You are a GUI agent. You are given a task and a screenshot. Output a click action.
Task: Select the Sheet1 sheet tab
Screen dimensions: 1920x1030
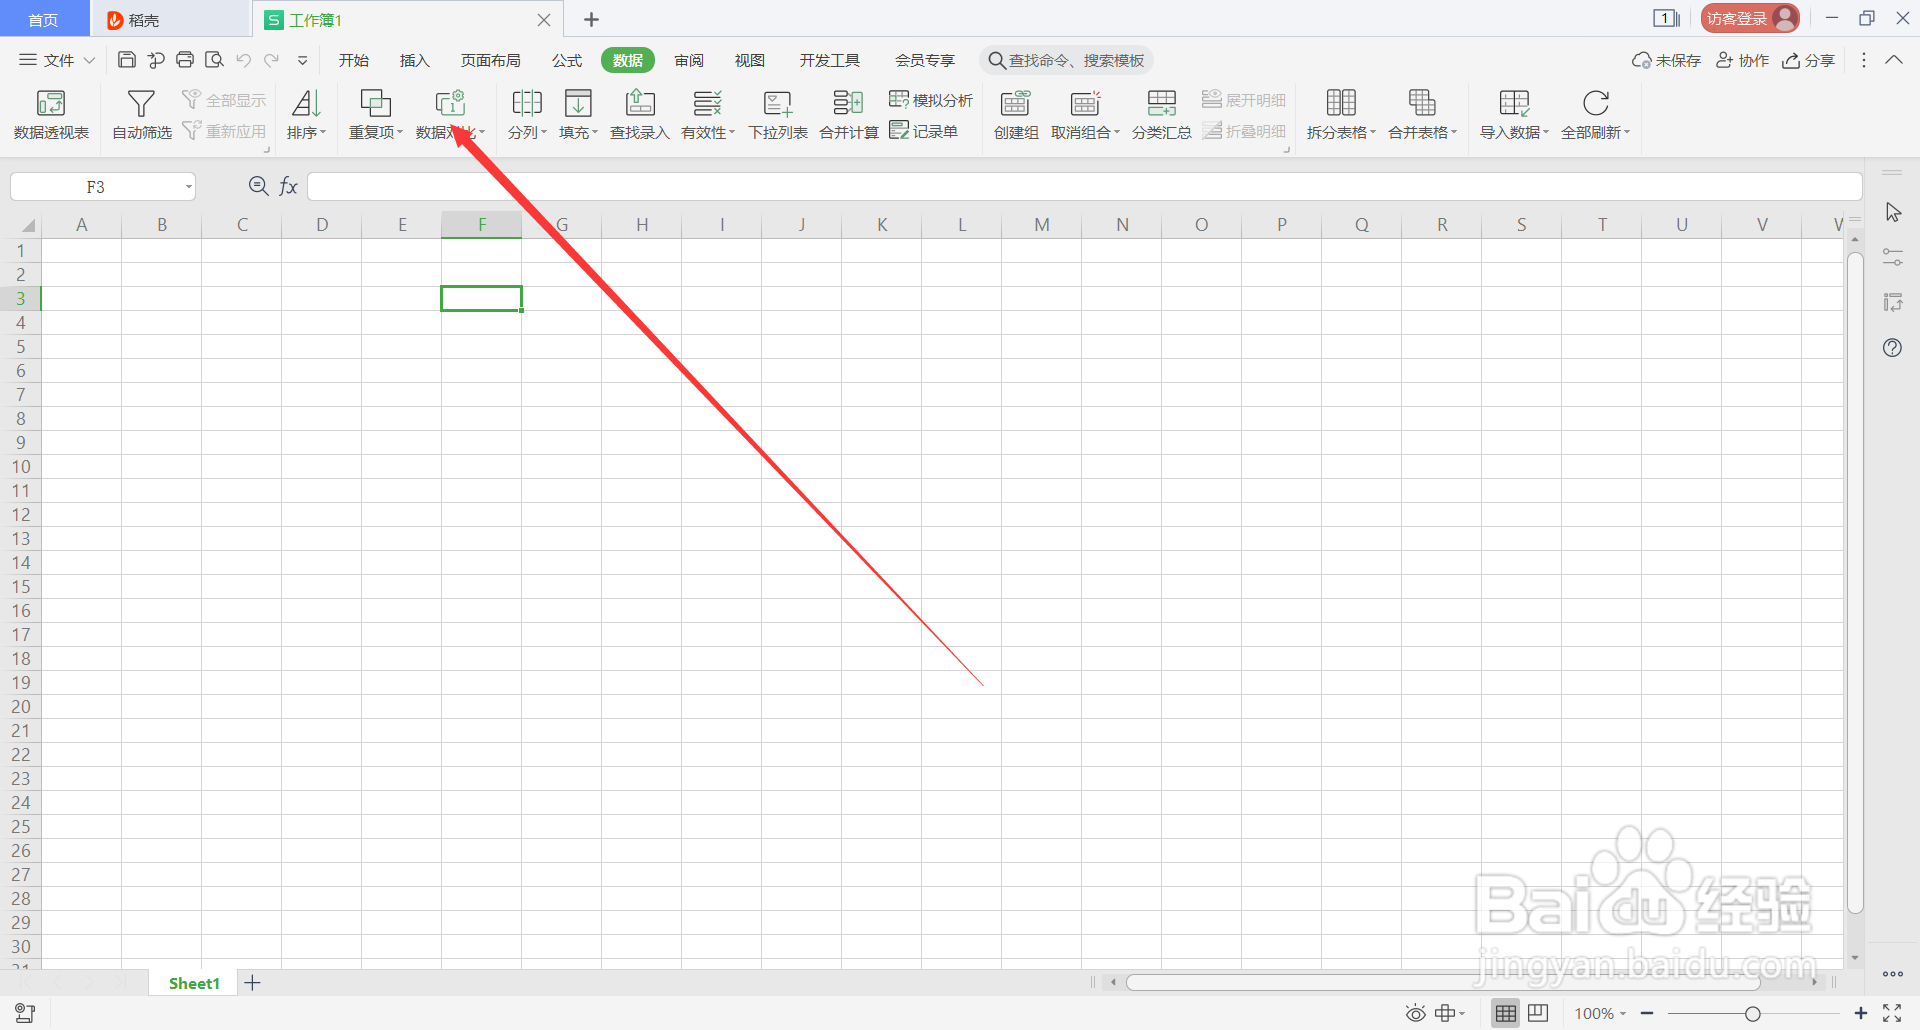click(x=194, y=983)
